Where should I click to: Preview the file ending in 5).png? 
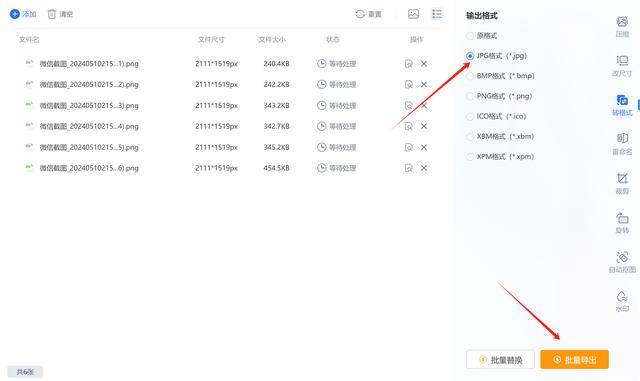click(x=409, y=147)
